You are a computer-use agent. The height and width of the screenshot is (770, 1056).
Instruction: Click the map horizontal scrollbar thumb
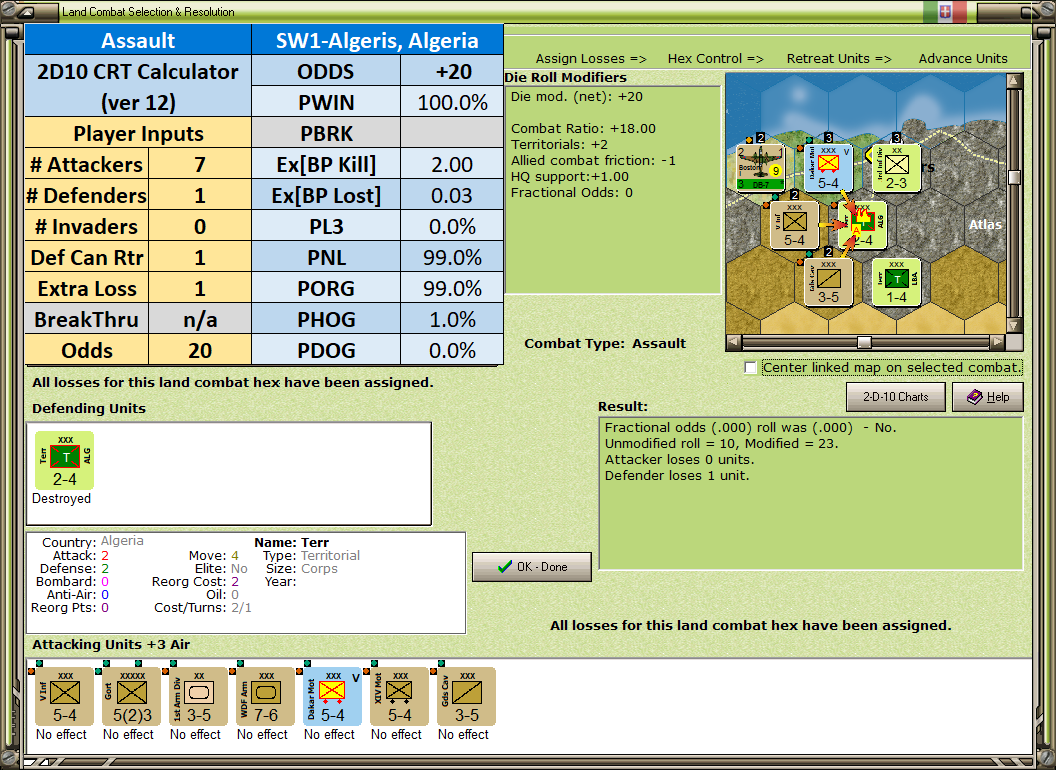tap(864, 342)
